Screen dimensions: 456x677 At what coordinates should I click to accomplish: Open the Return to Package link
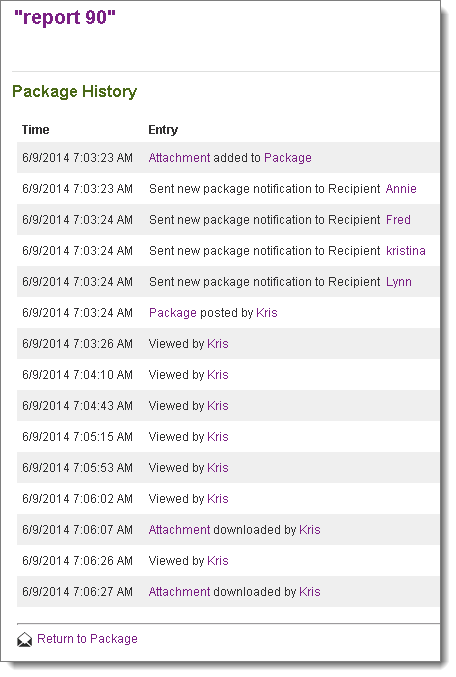(x=87, y=639)
